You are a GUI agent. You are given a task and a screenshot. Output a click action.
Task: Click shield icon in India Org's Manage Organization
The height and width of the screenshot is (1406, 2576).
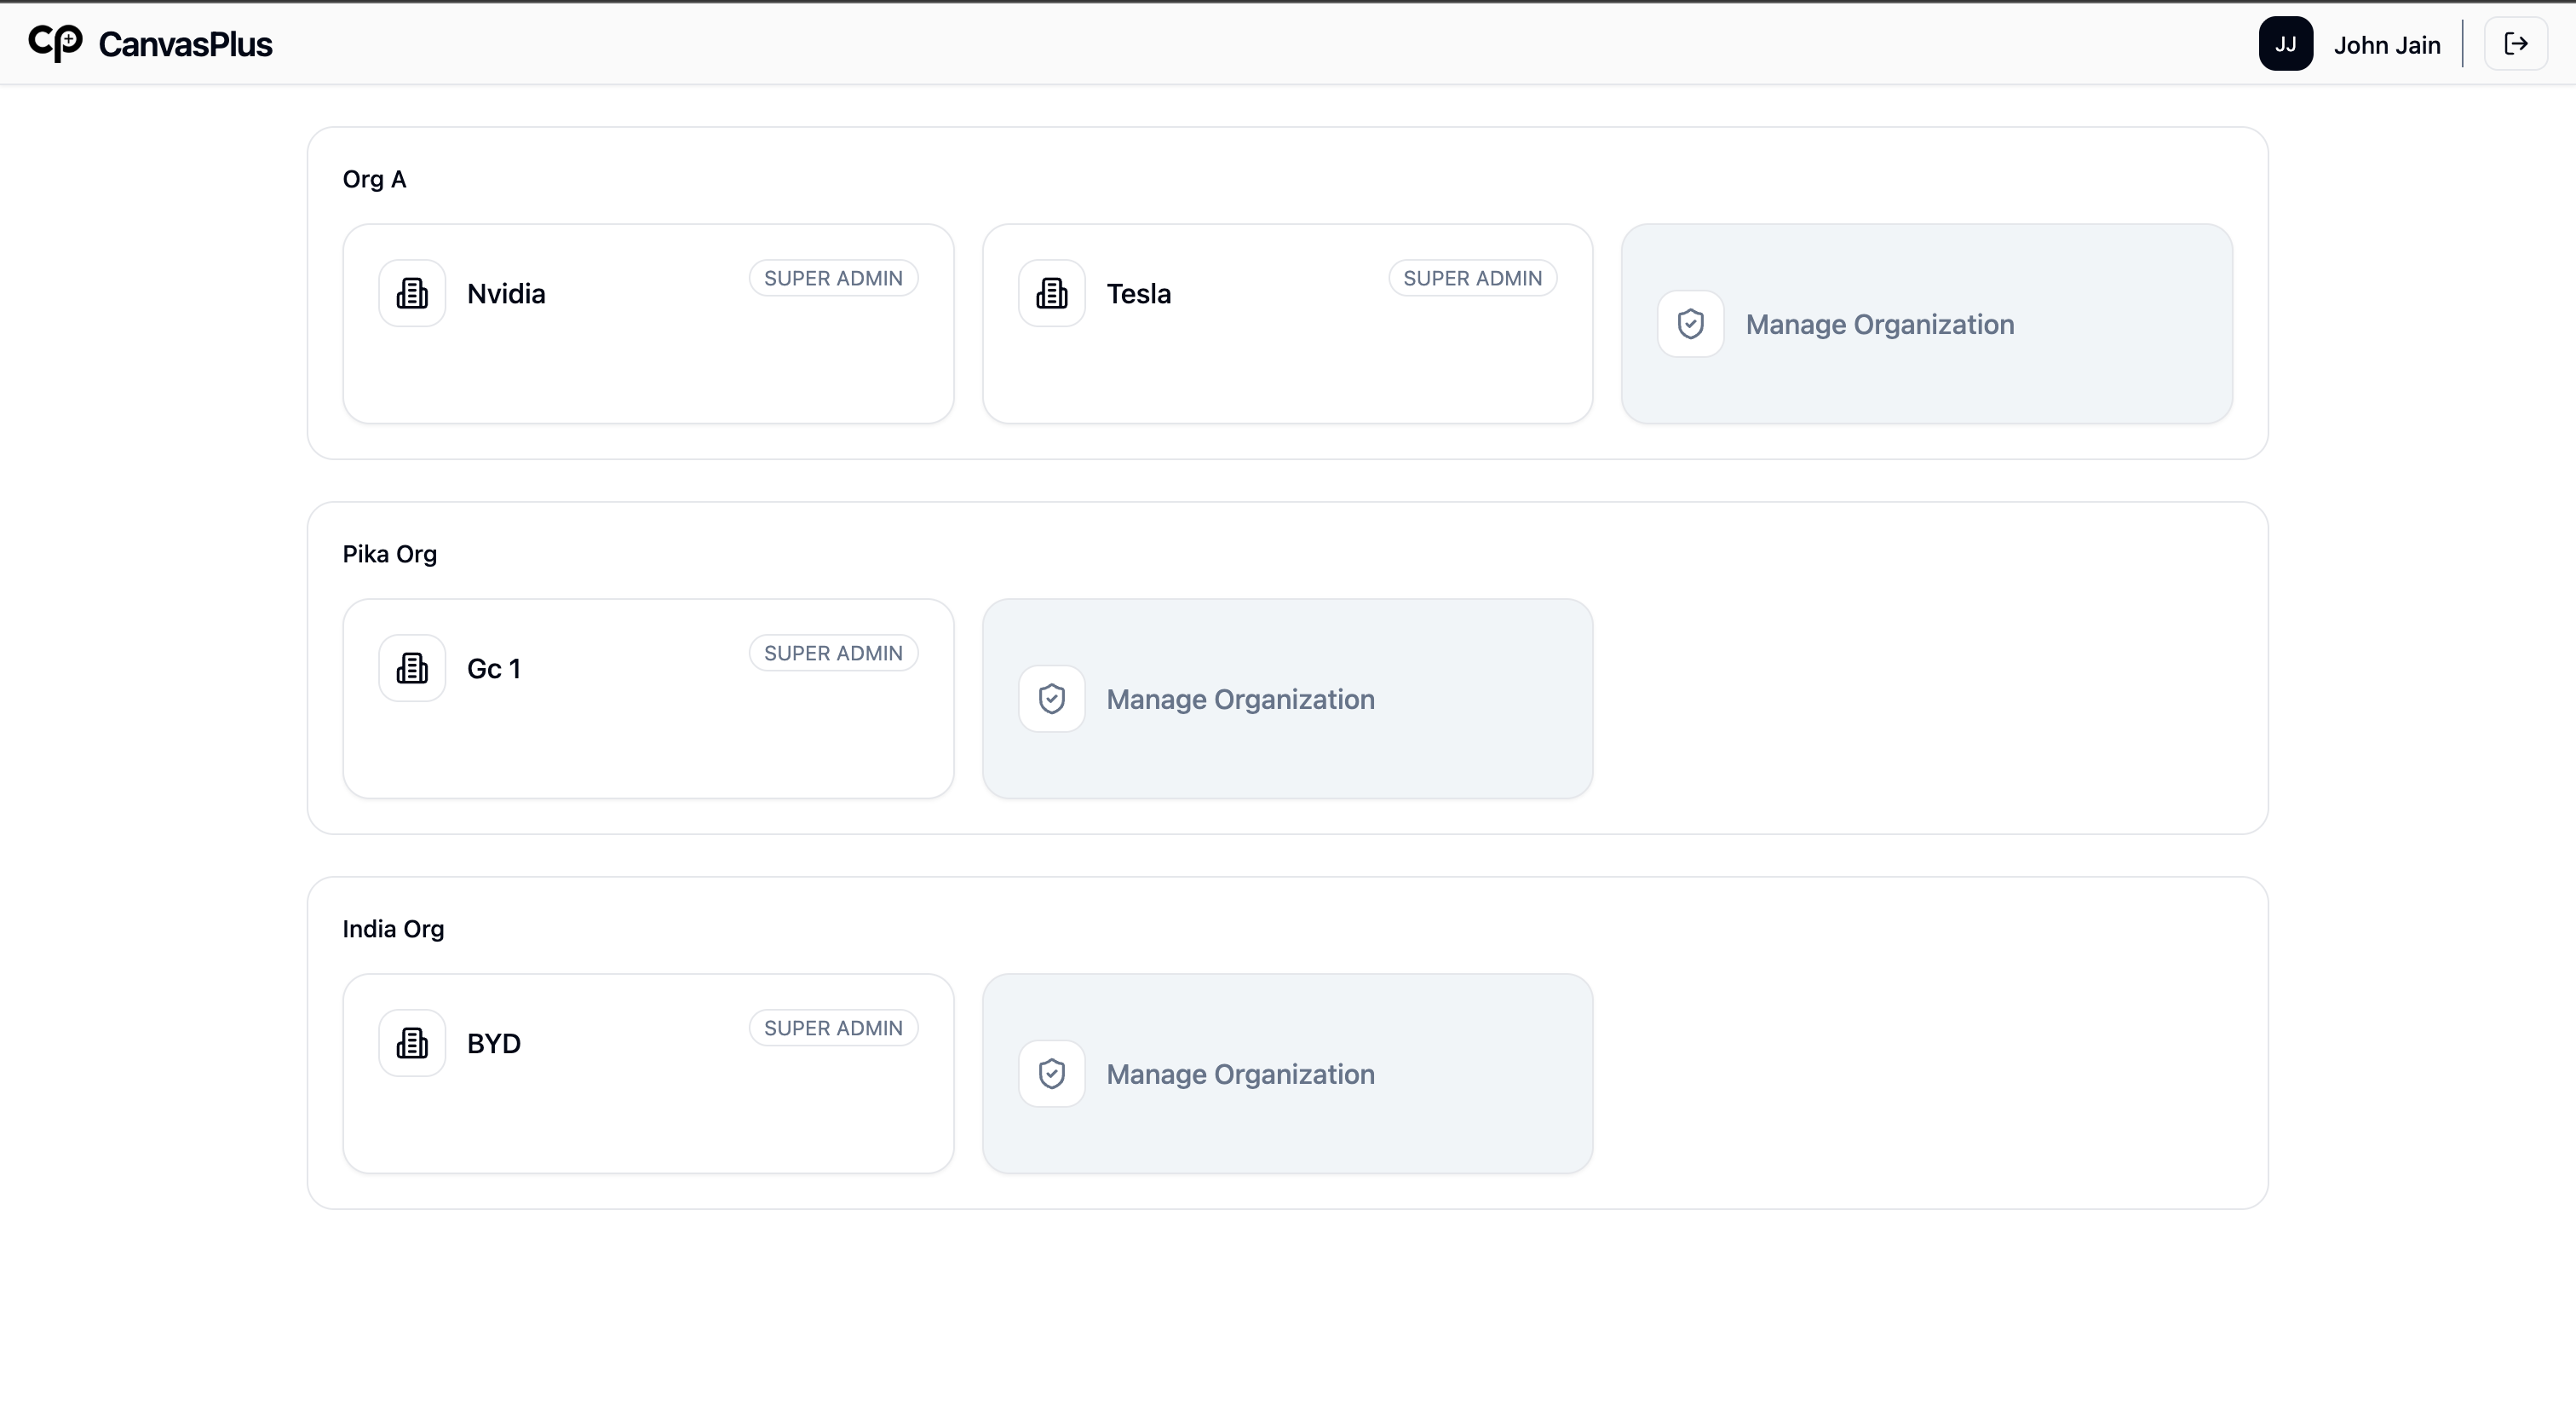1051,1074
